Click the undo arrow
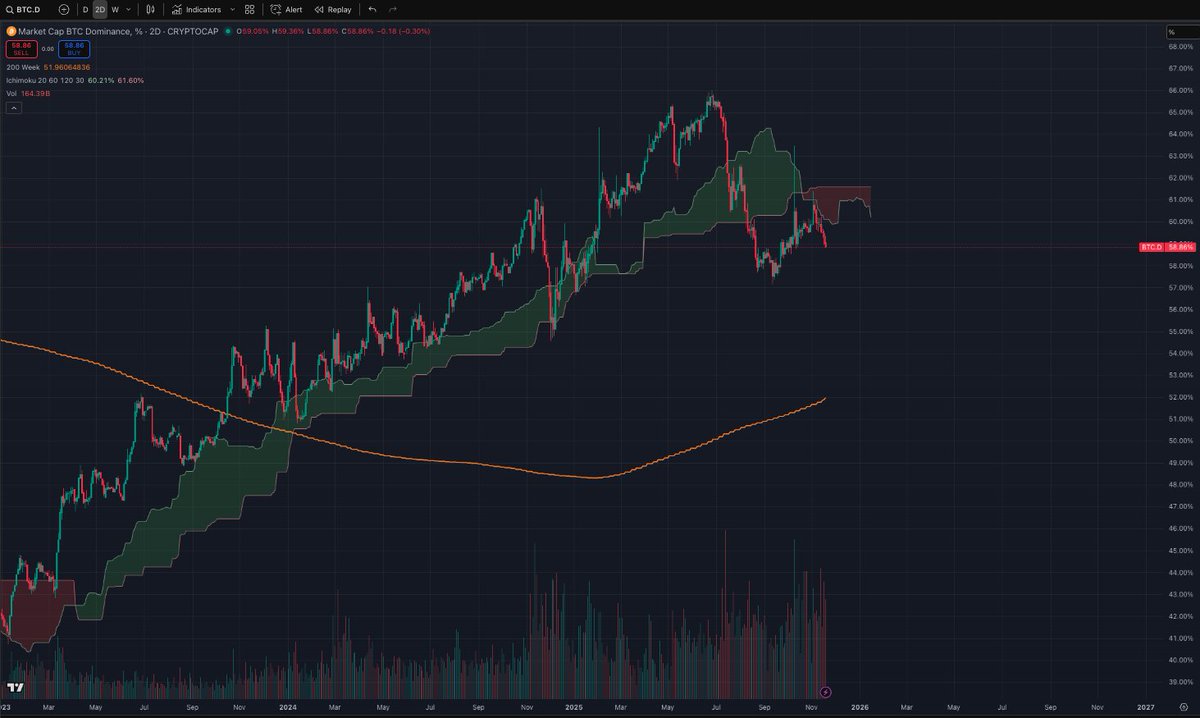This screenshot has width=1200, height=718. click(372, 9)
